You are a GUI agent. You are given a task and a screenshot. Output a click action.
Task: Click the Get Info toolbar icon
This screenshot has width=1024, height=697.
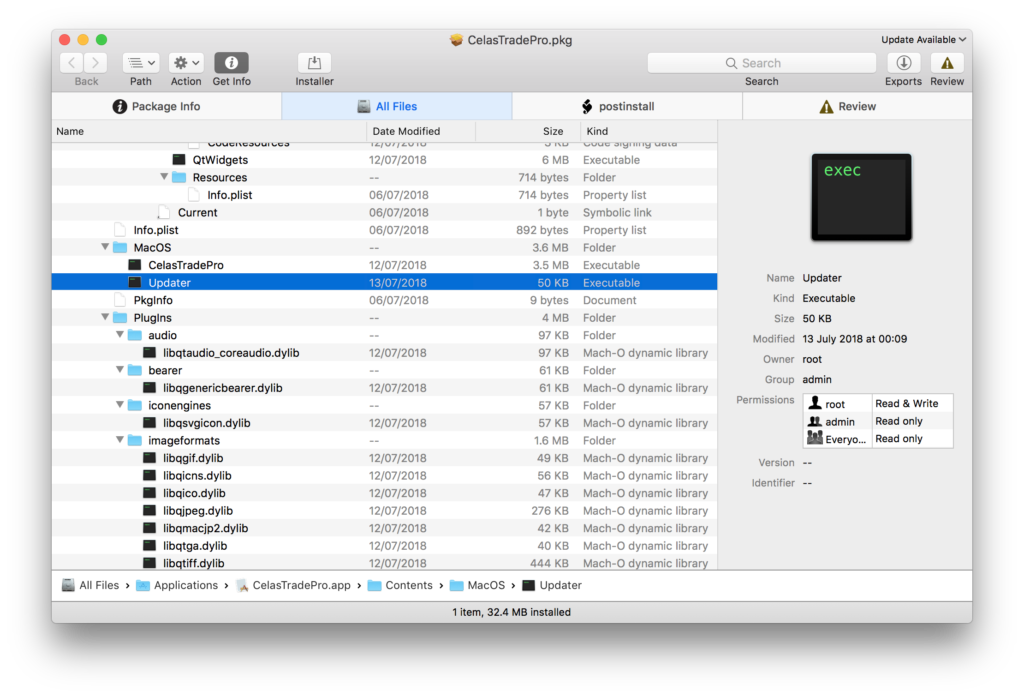(x=231, y=63)
